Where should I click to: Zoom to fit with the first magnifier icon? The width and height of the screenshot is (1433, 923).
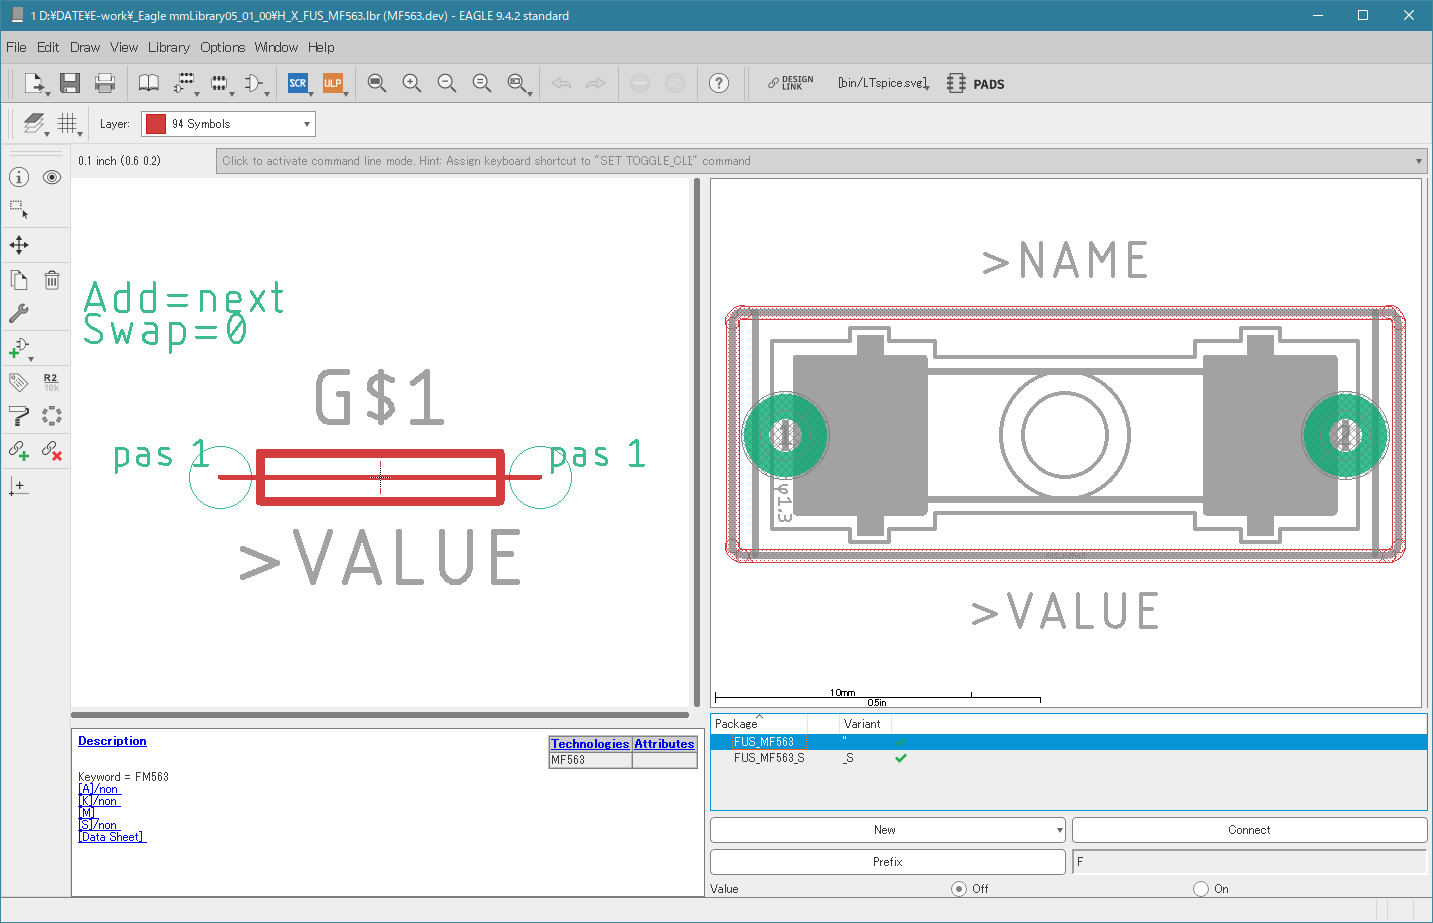coord(377,83)
